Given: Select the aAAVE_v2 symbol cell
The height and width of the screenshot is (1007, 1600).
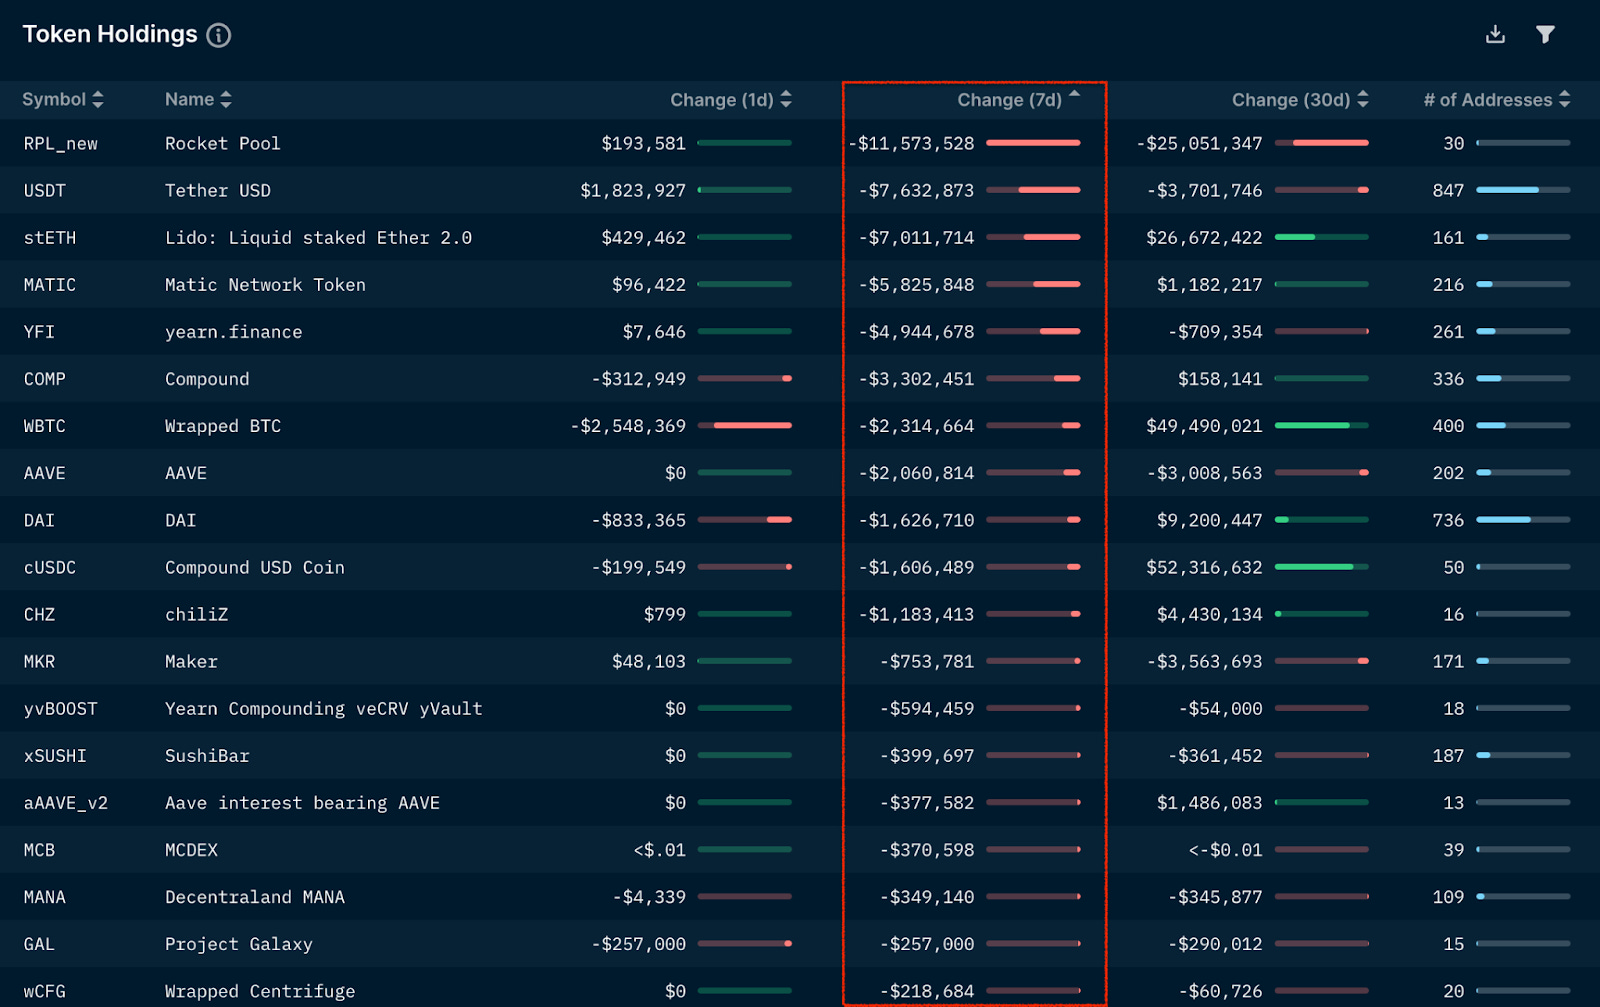Looking at the screenshot, I should (x=66, y=803).
